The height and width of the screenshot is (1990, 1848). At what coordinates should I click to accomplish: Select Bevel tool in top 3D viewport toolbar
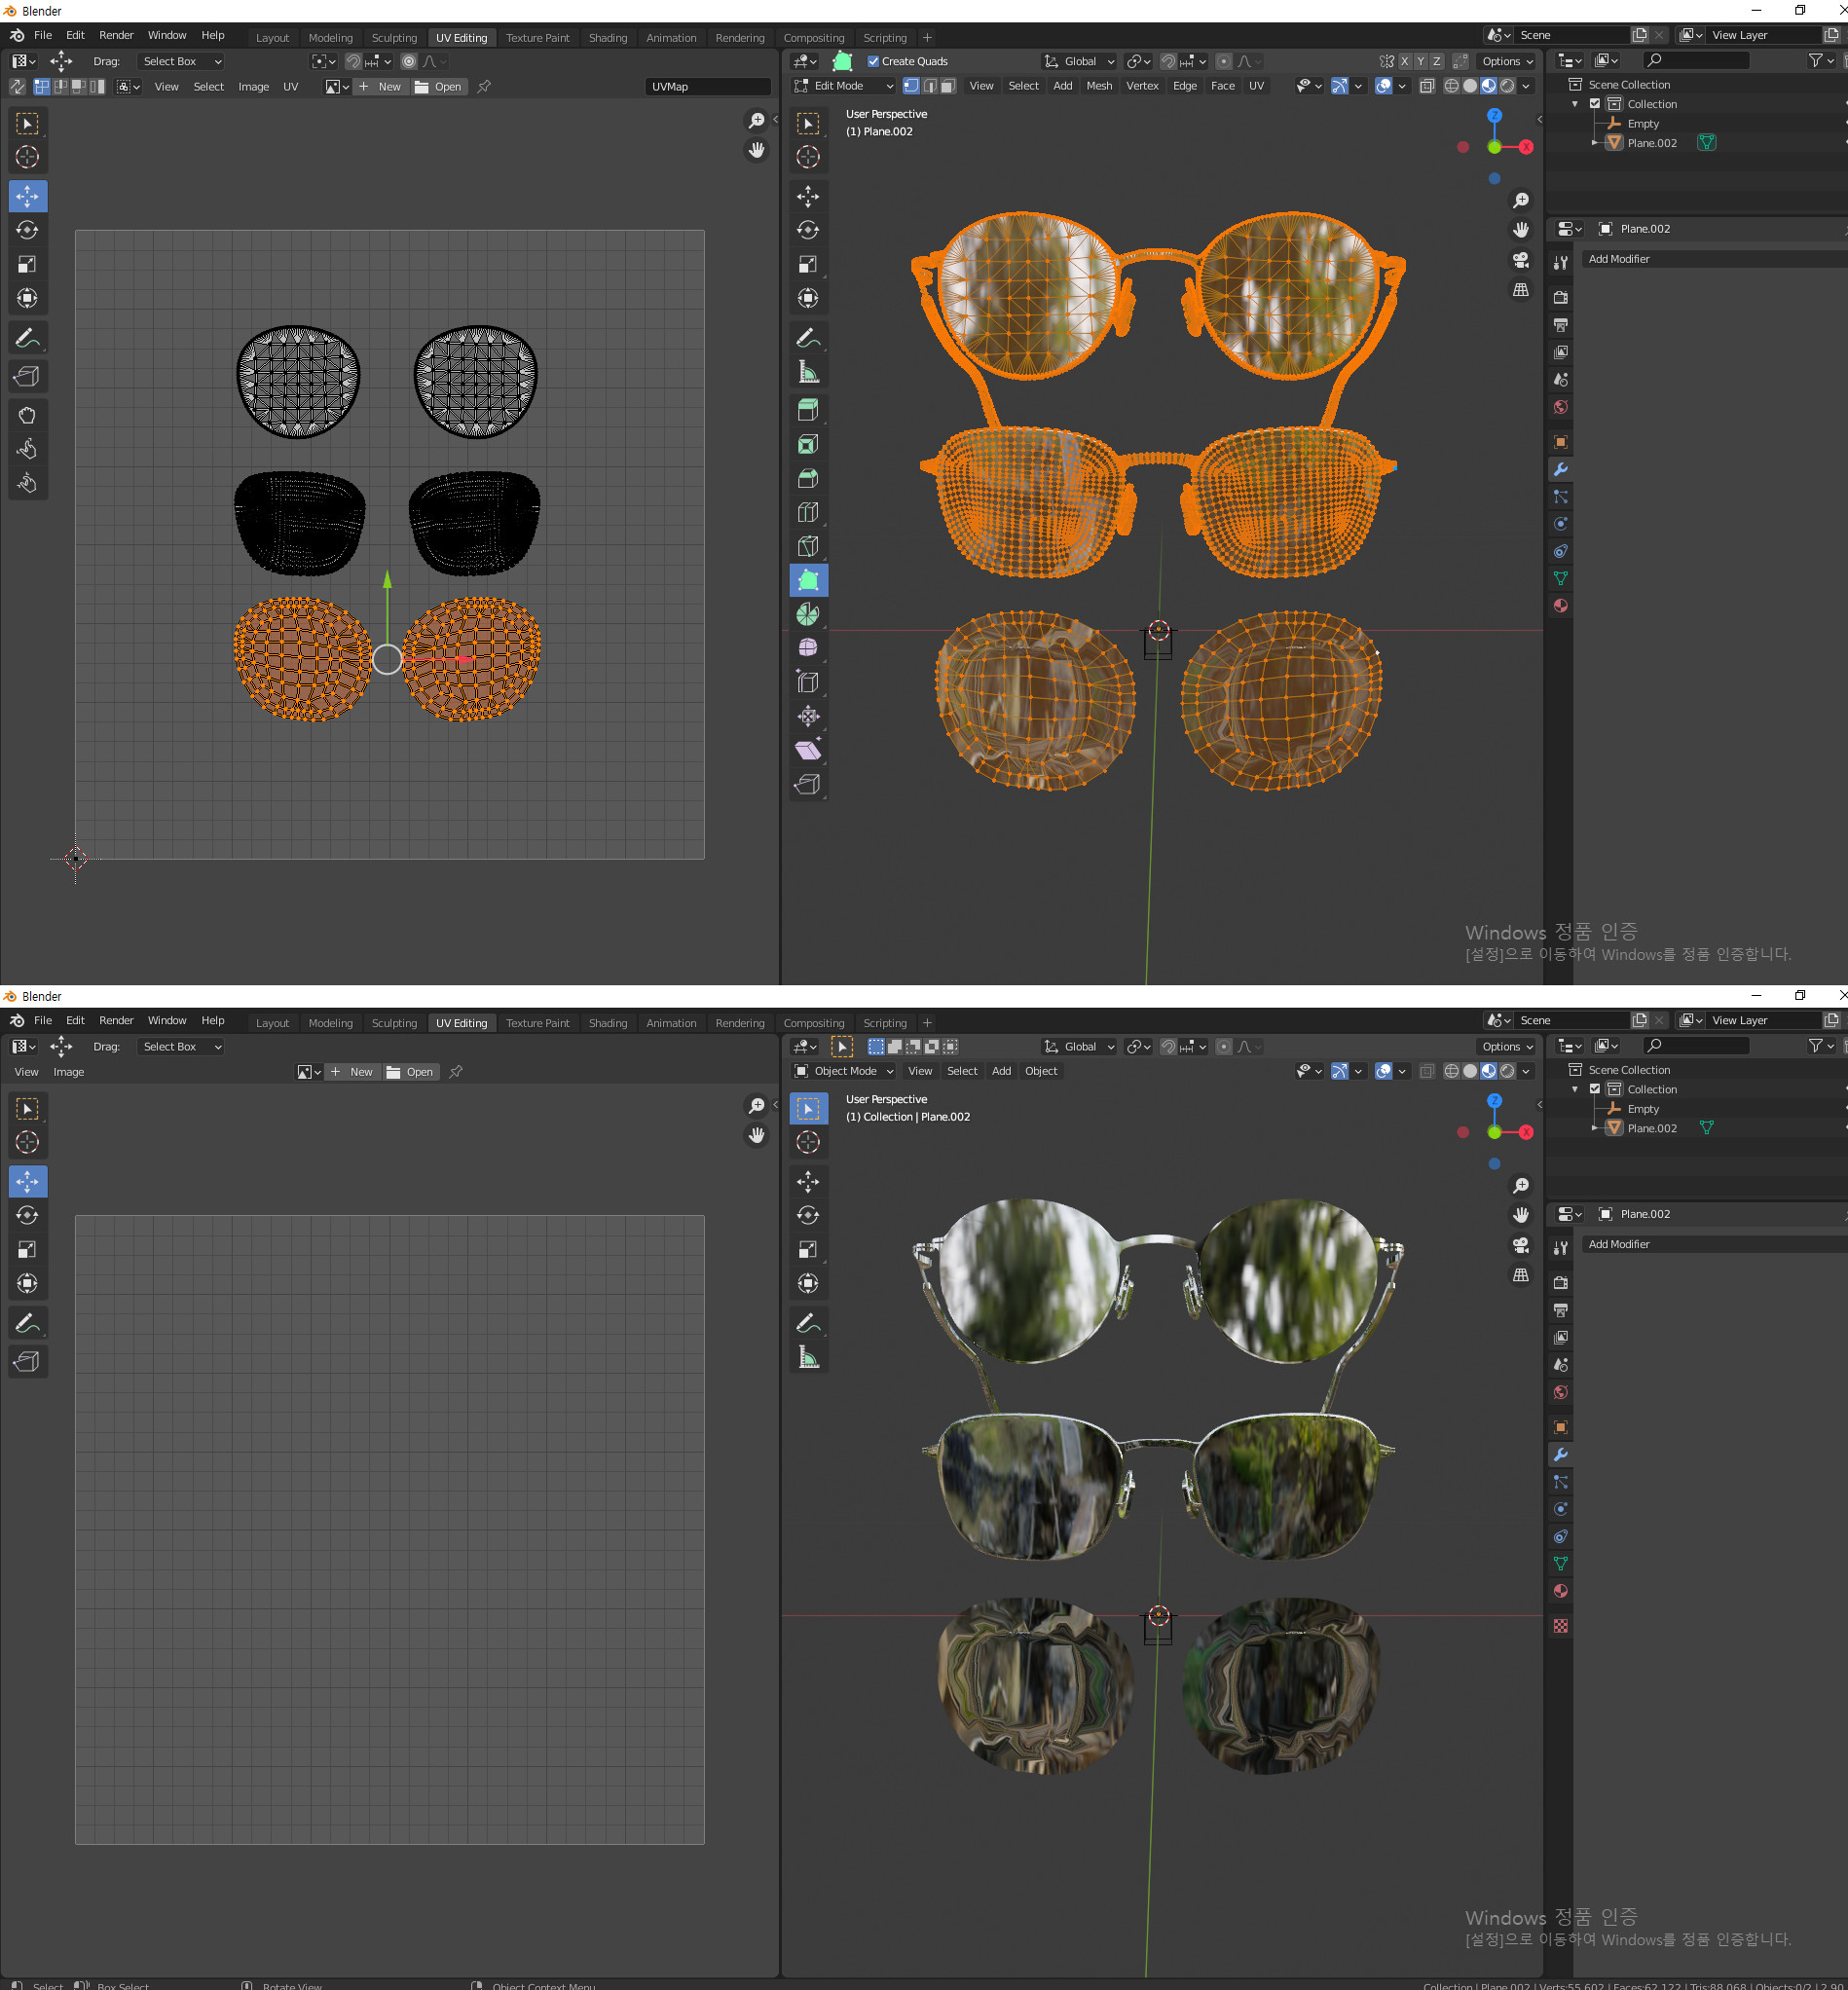click(x=808, y=478)
